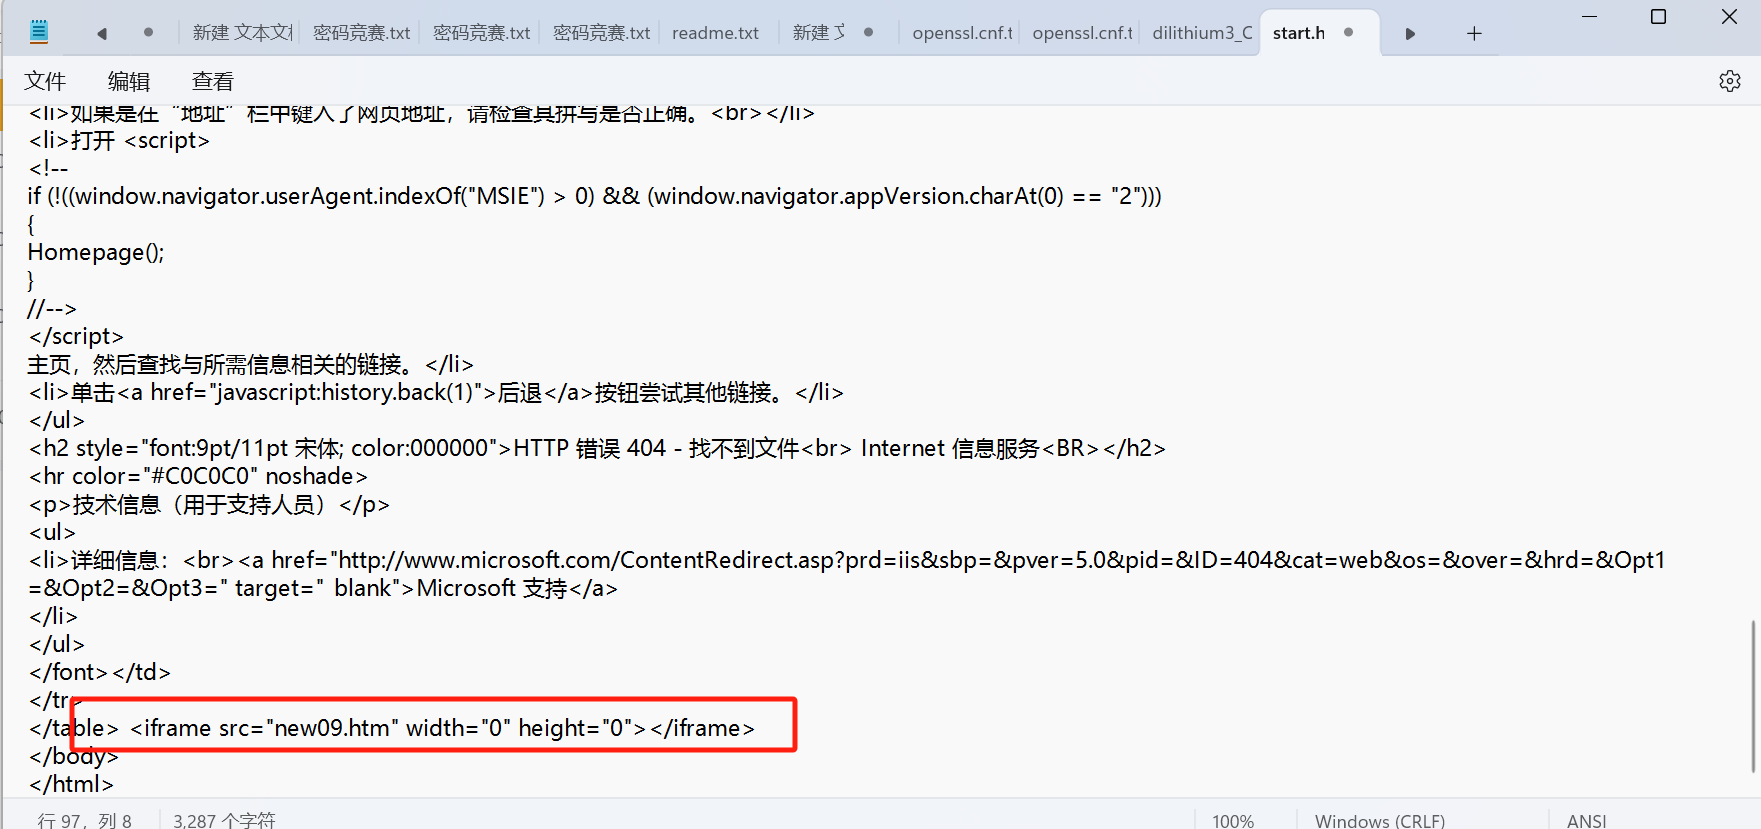Open the 查看 menu
The image size is (1761, 829).
pos(213,81)
